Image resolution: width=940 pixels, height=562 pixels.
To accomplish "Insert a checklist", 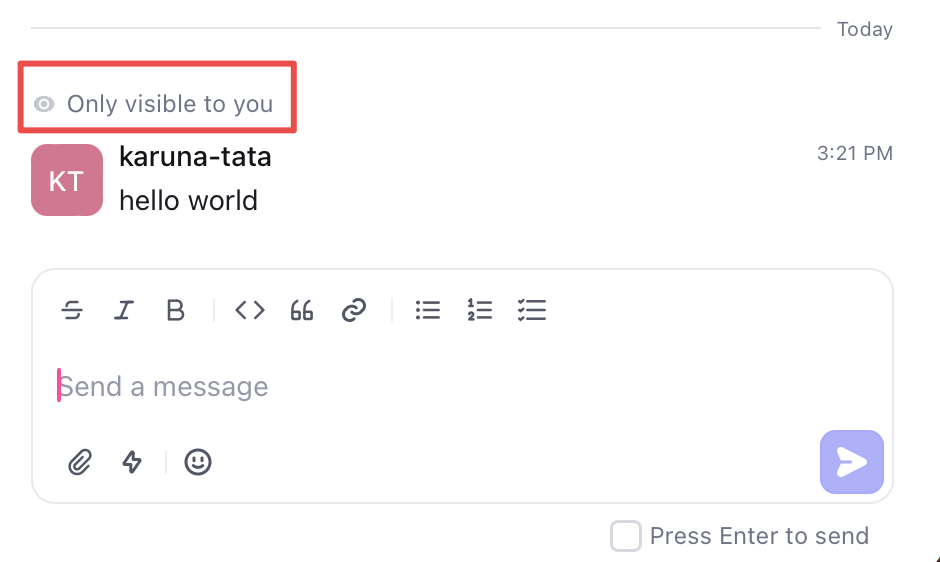I will tap(532, 311).
